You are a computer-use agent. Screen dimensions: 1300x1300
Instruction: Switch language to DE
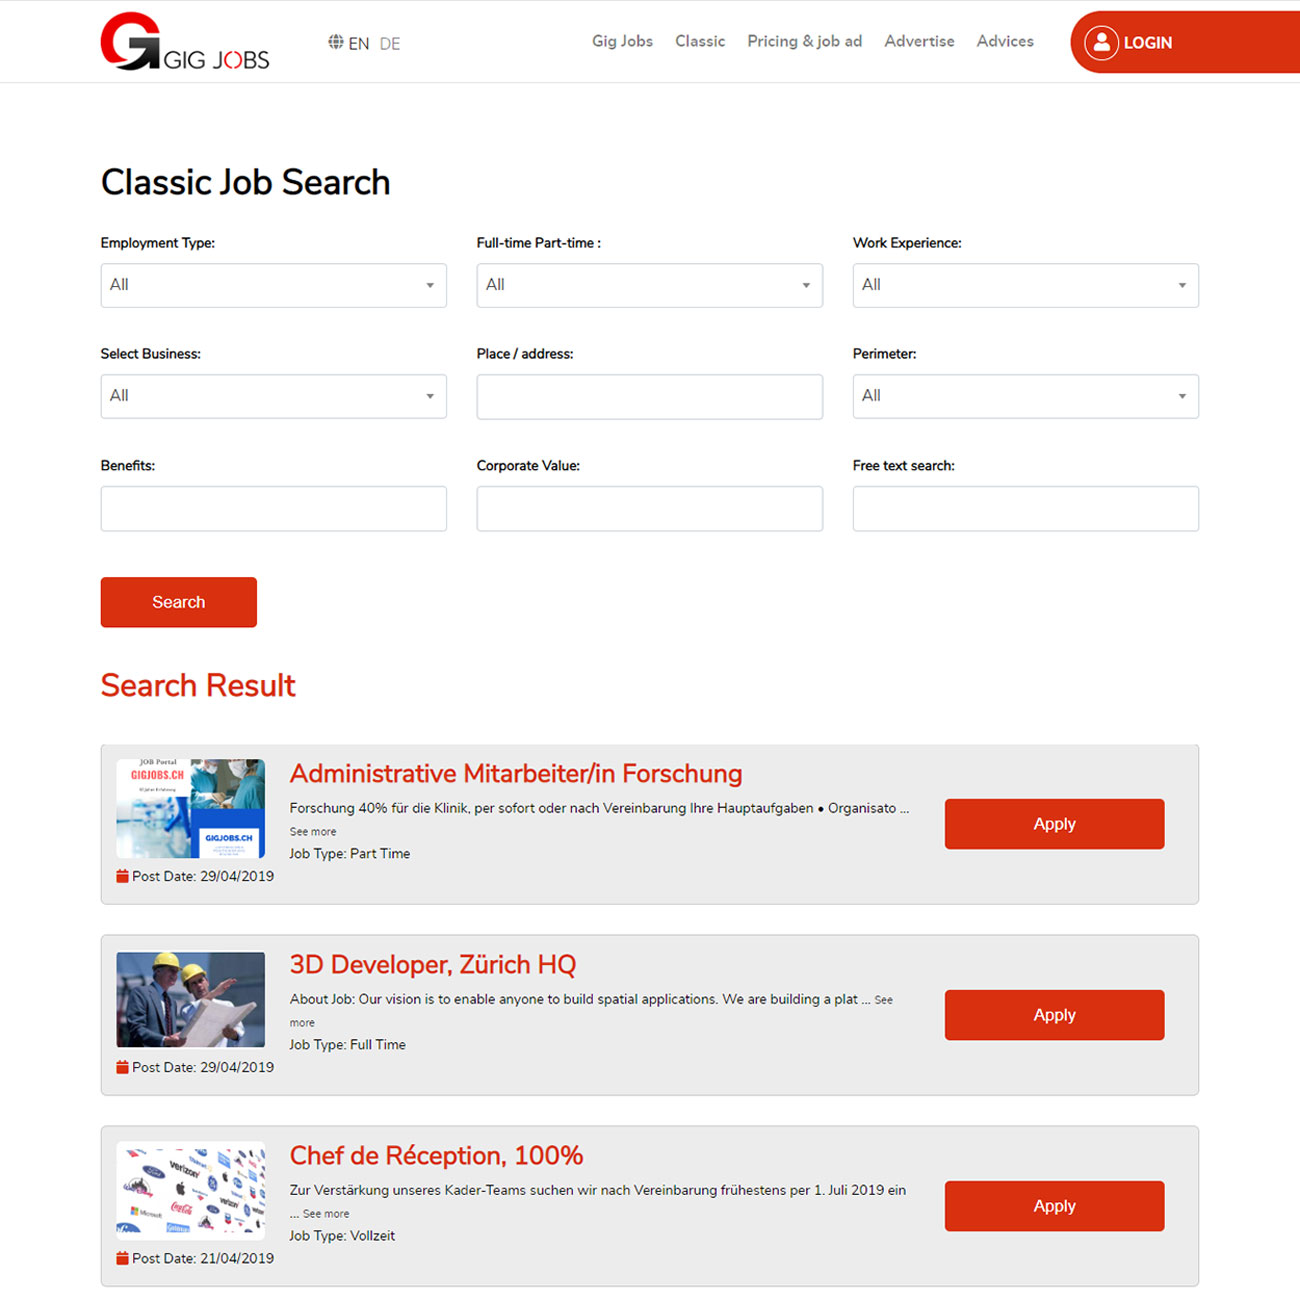click(390, 44)
